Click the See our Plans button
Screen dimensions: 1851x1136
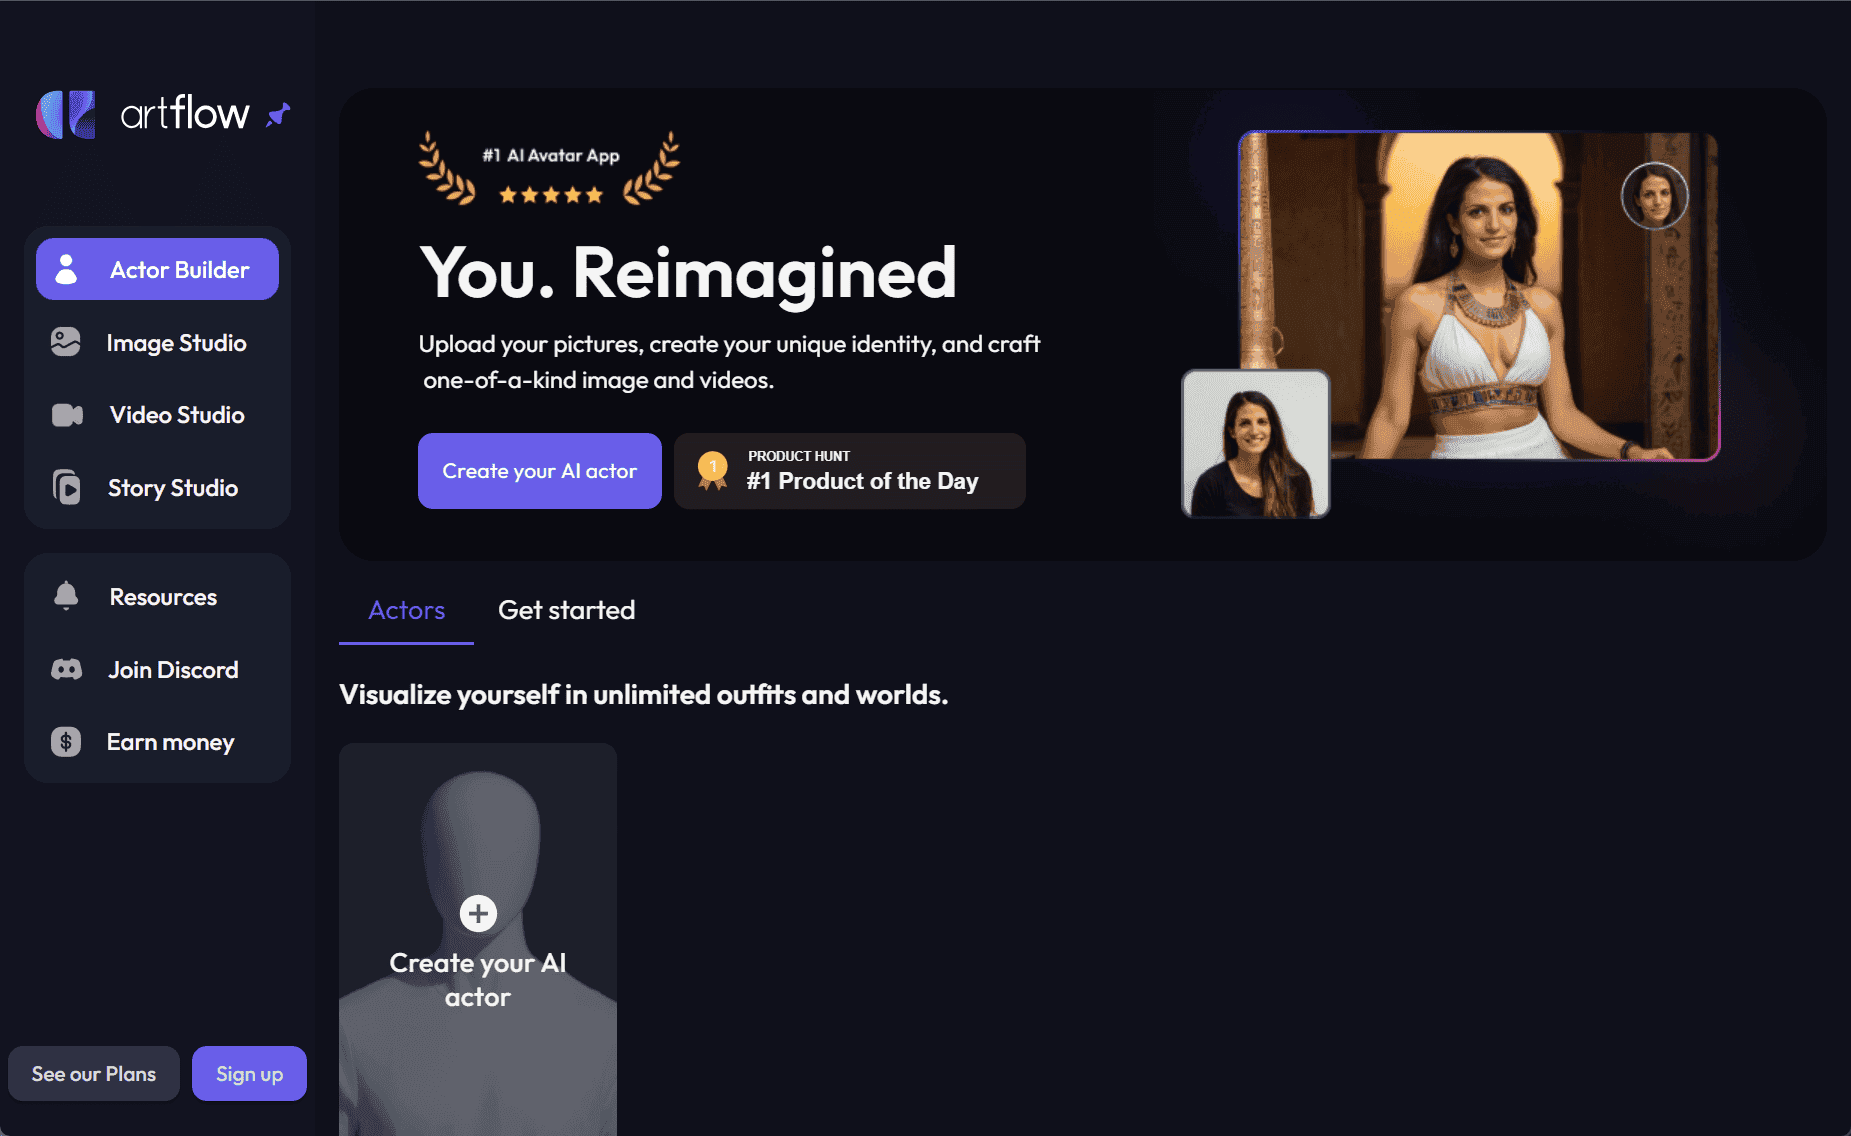coord(94,1073)
